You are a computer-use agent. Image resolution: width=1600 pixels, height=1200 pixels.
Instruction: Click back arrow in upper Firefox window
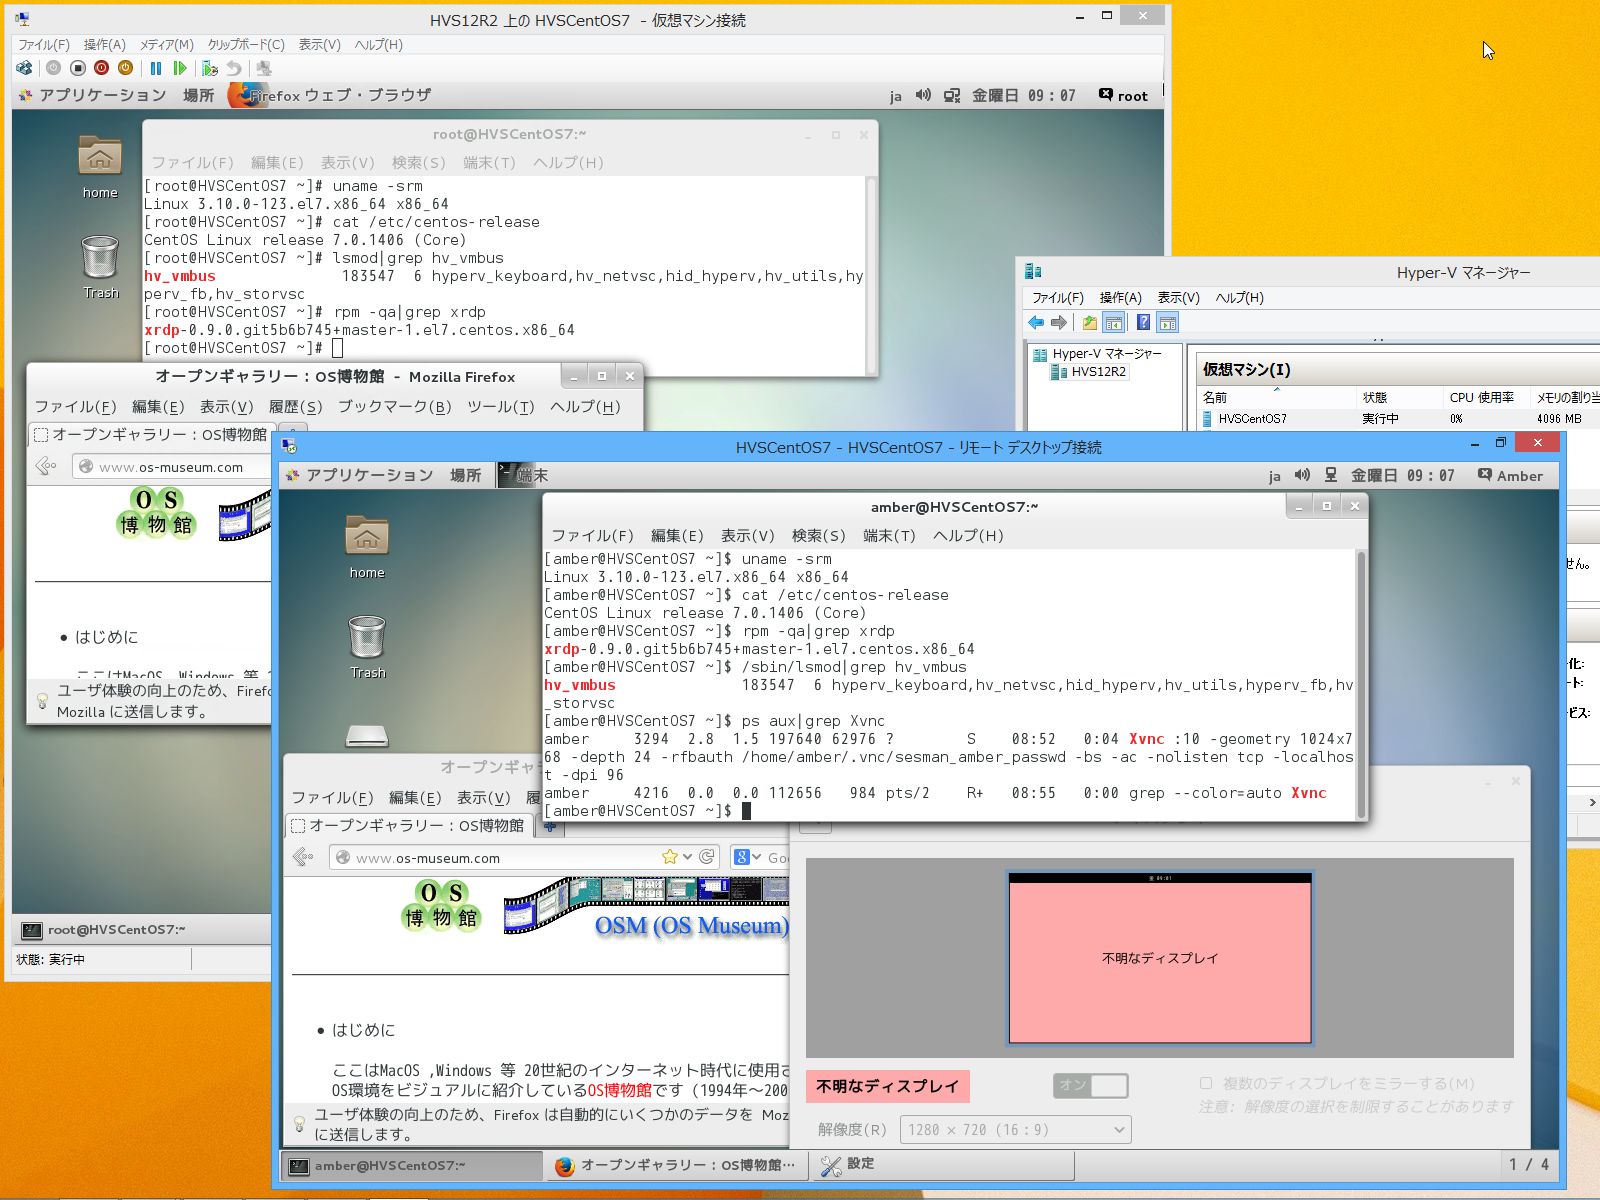click(46, 466)
